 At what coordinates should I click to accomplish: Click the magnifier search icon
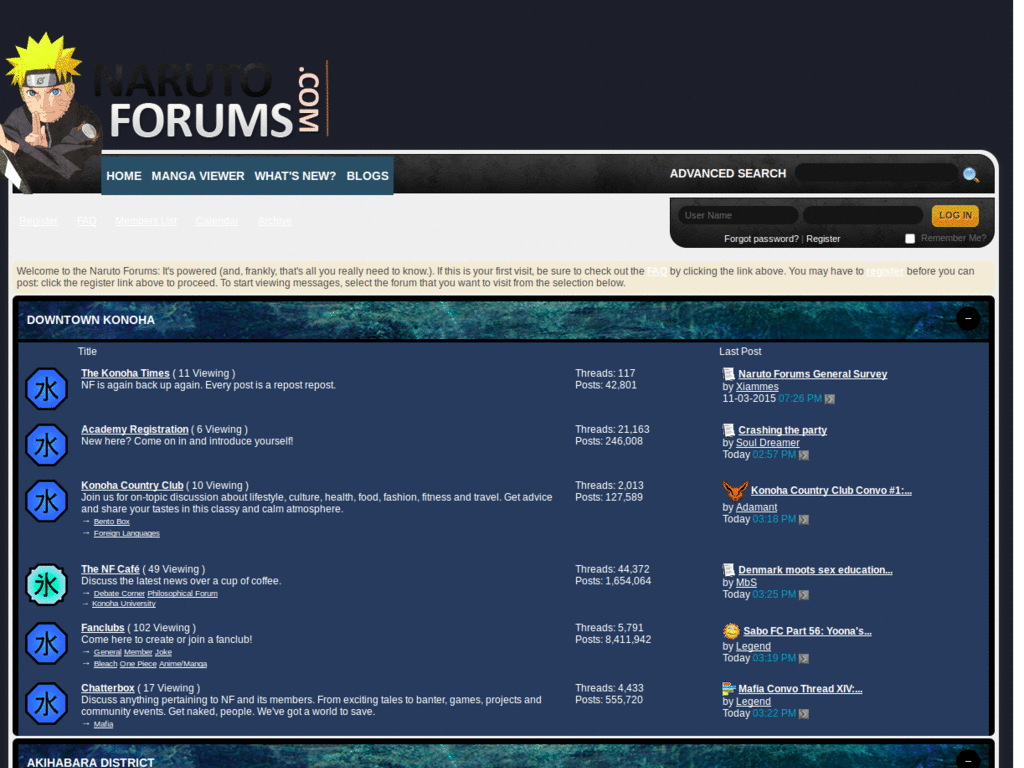970,175
